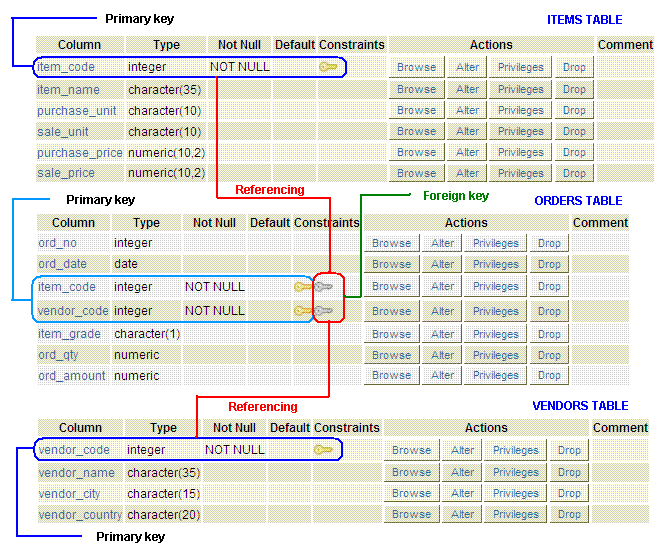The image size is (658, 557).
Task: Open vendor_city column link
Action: coord(69,494)
